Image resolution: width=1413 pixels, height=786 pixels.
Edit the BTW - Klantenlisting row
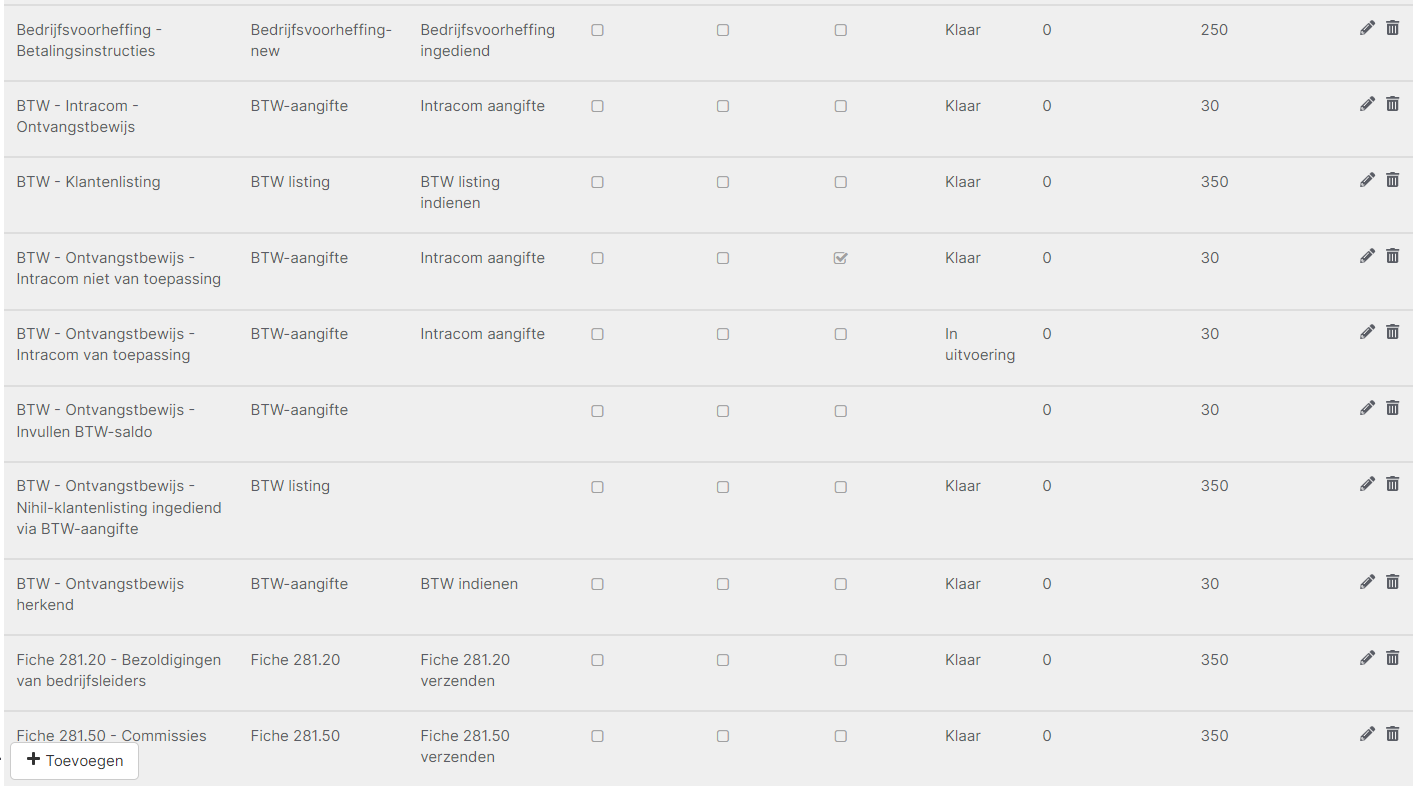(x=1367, y=180)
